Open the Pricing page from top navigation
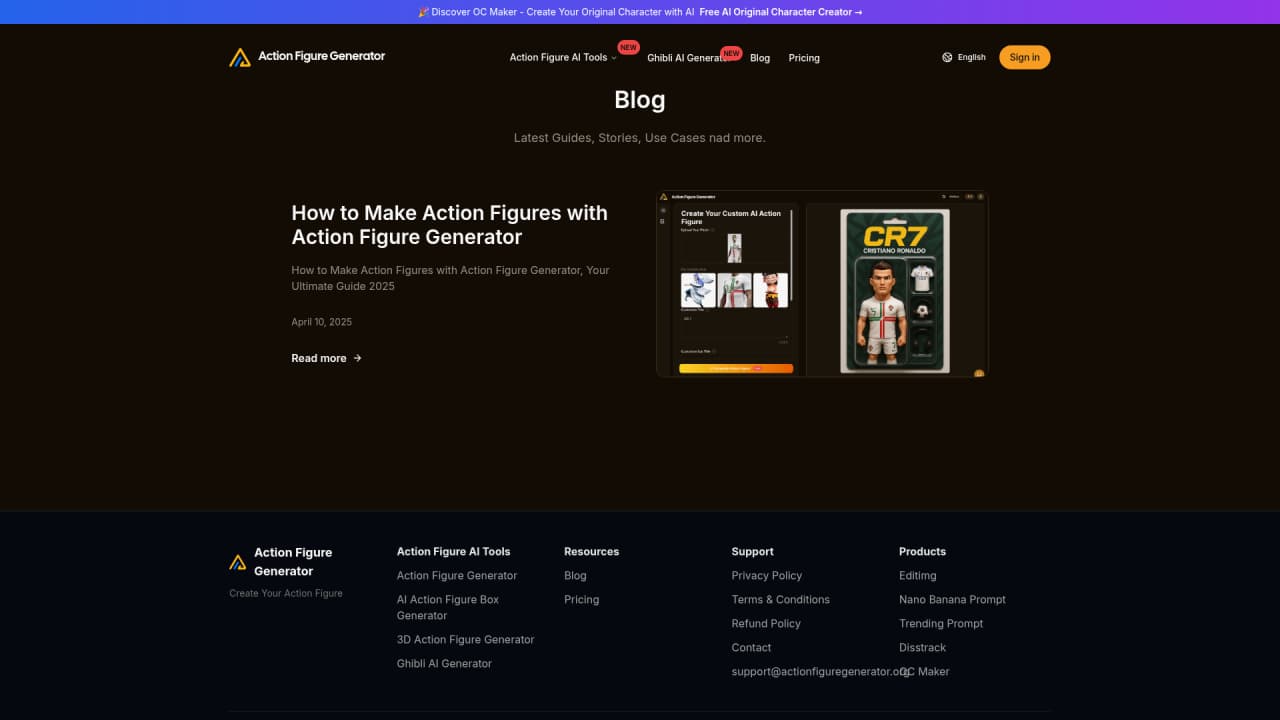This screenshot has height=720, width=1280. [x=804, y=58]
